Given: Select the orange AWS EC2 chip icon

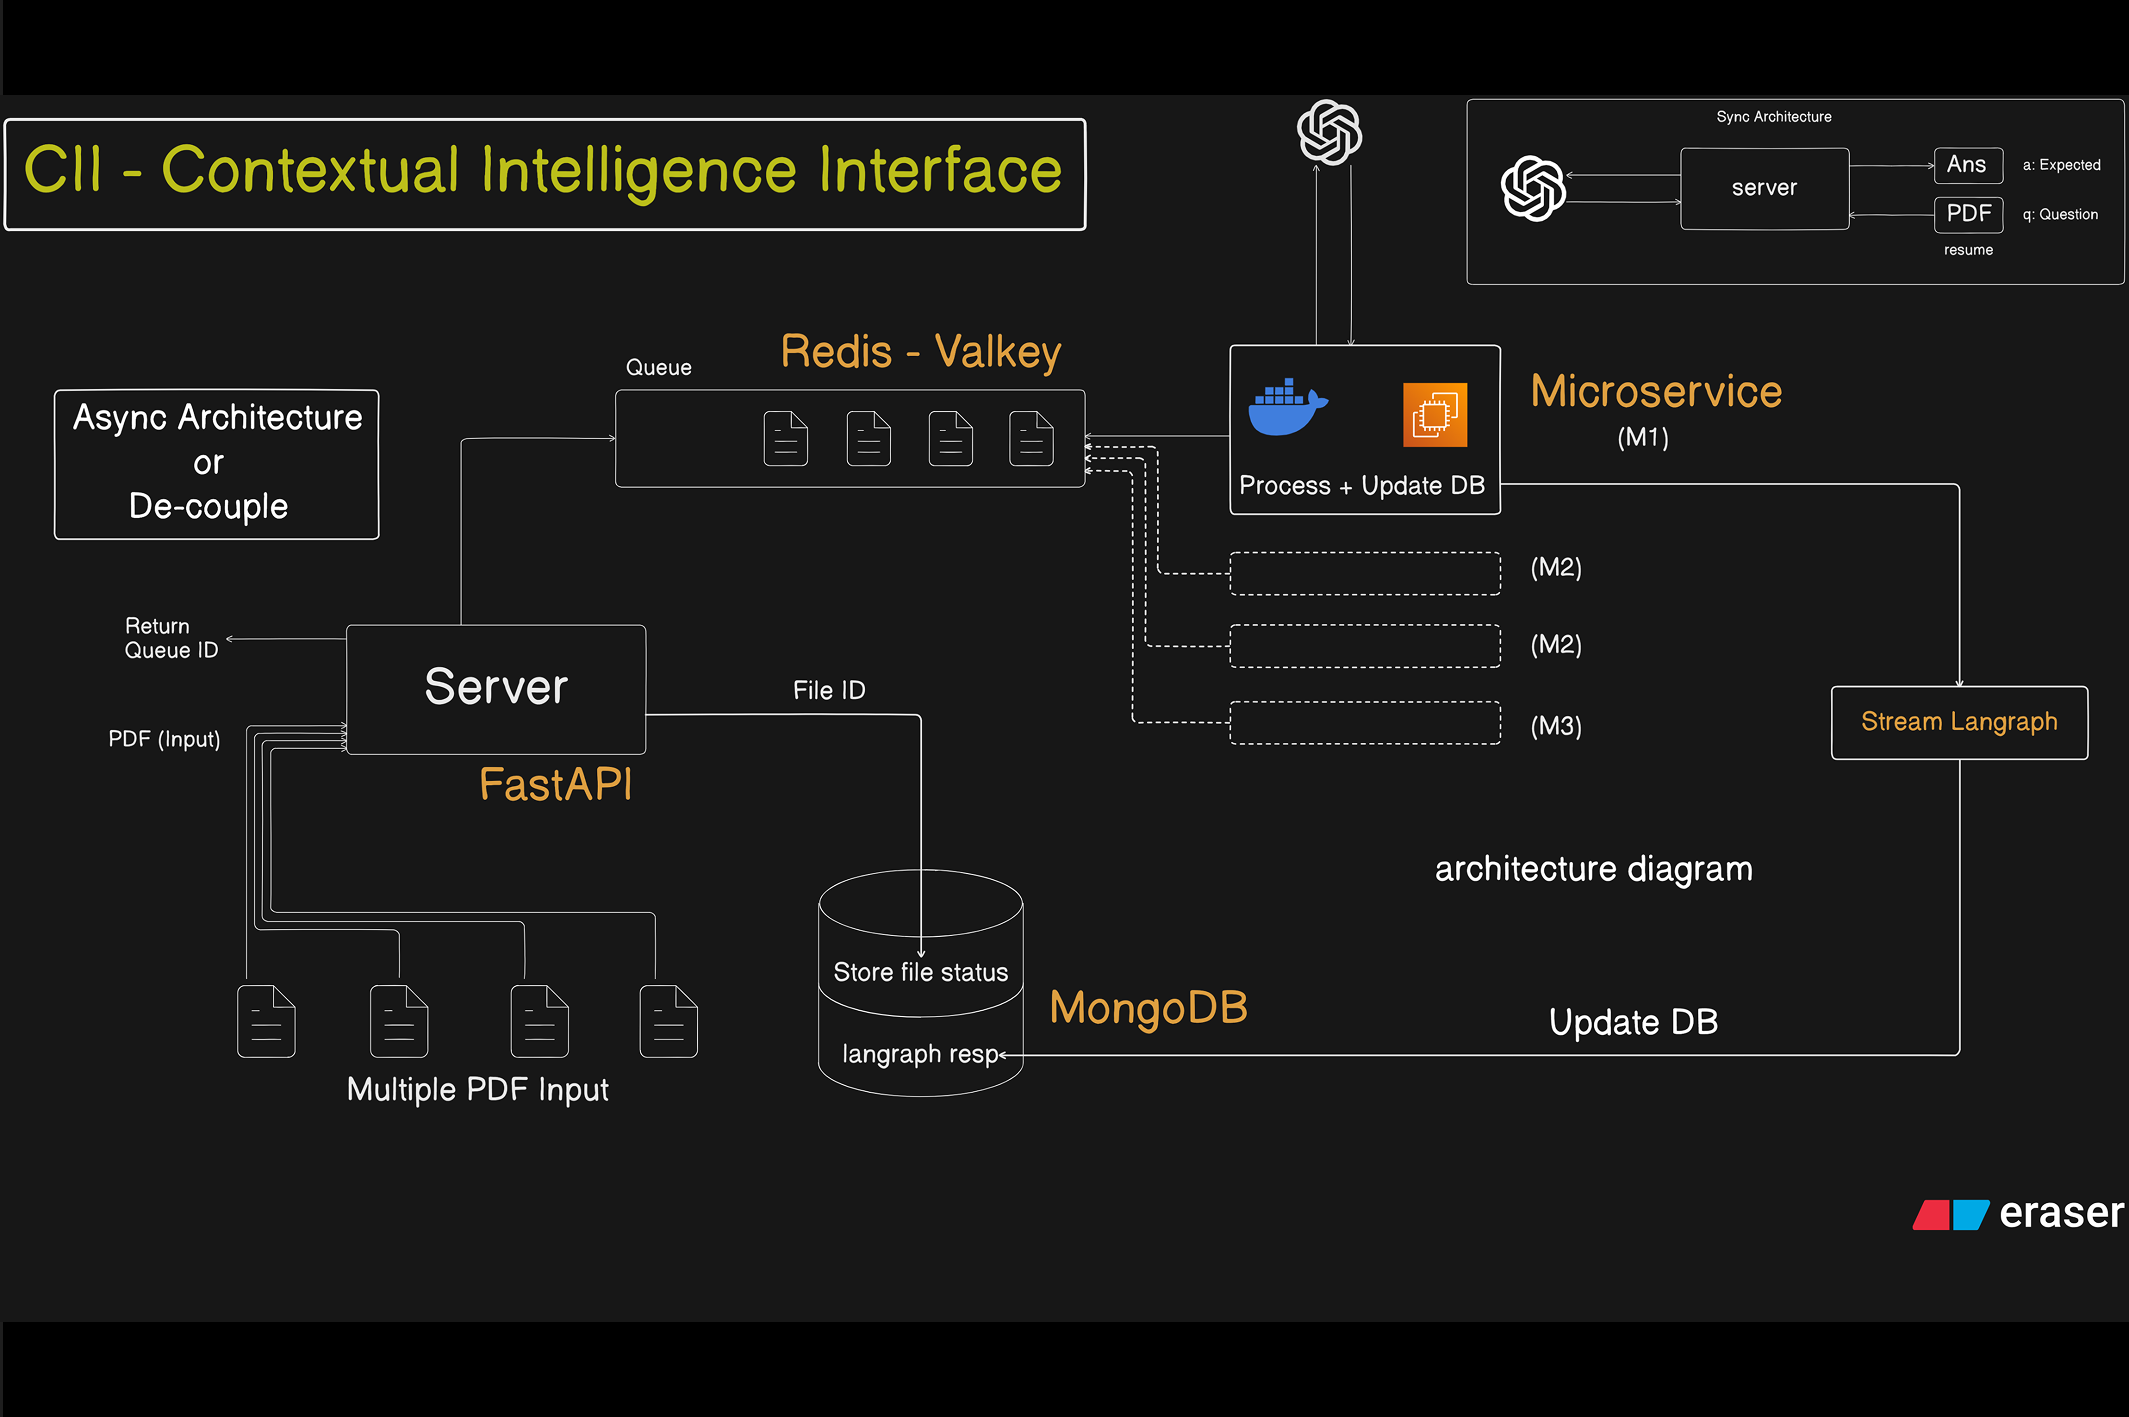Looking at the screenshot, I should pyautogui.click(x=1435, y=414).
